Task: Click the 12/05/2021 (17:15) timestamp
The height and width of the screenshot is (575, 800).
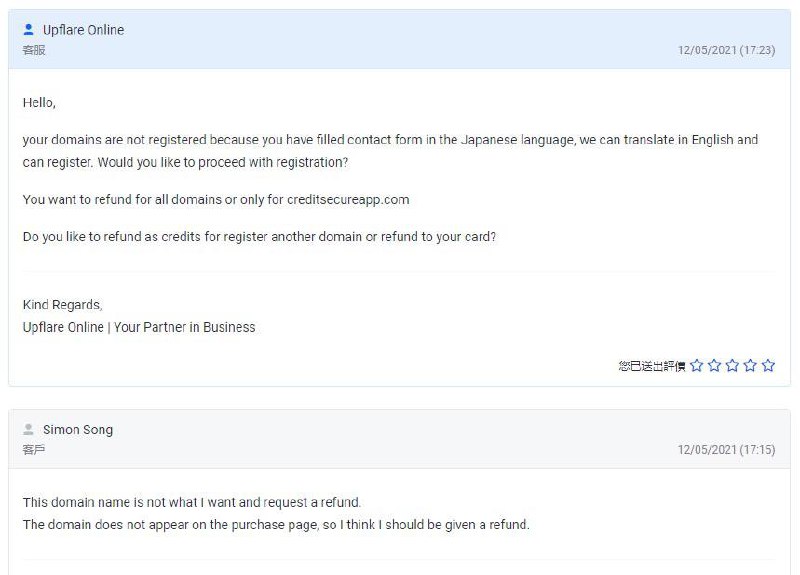Action: tap(726, 450)
